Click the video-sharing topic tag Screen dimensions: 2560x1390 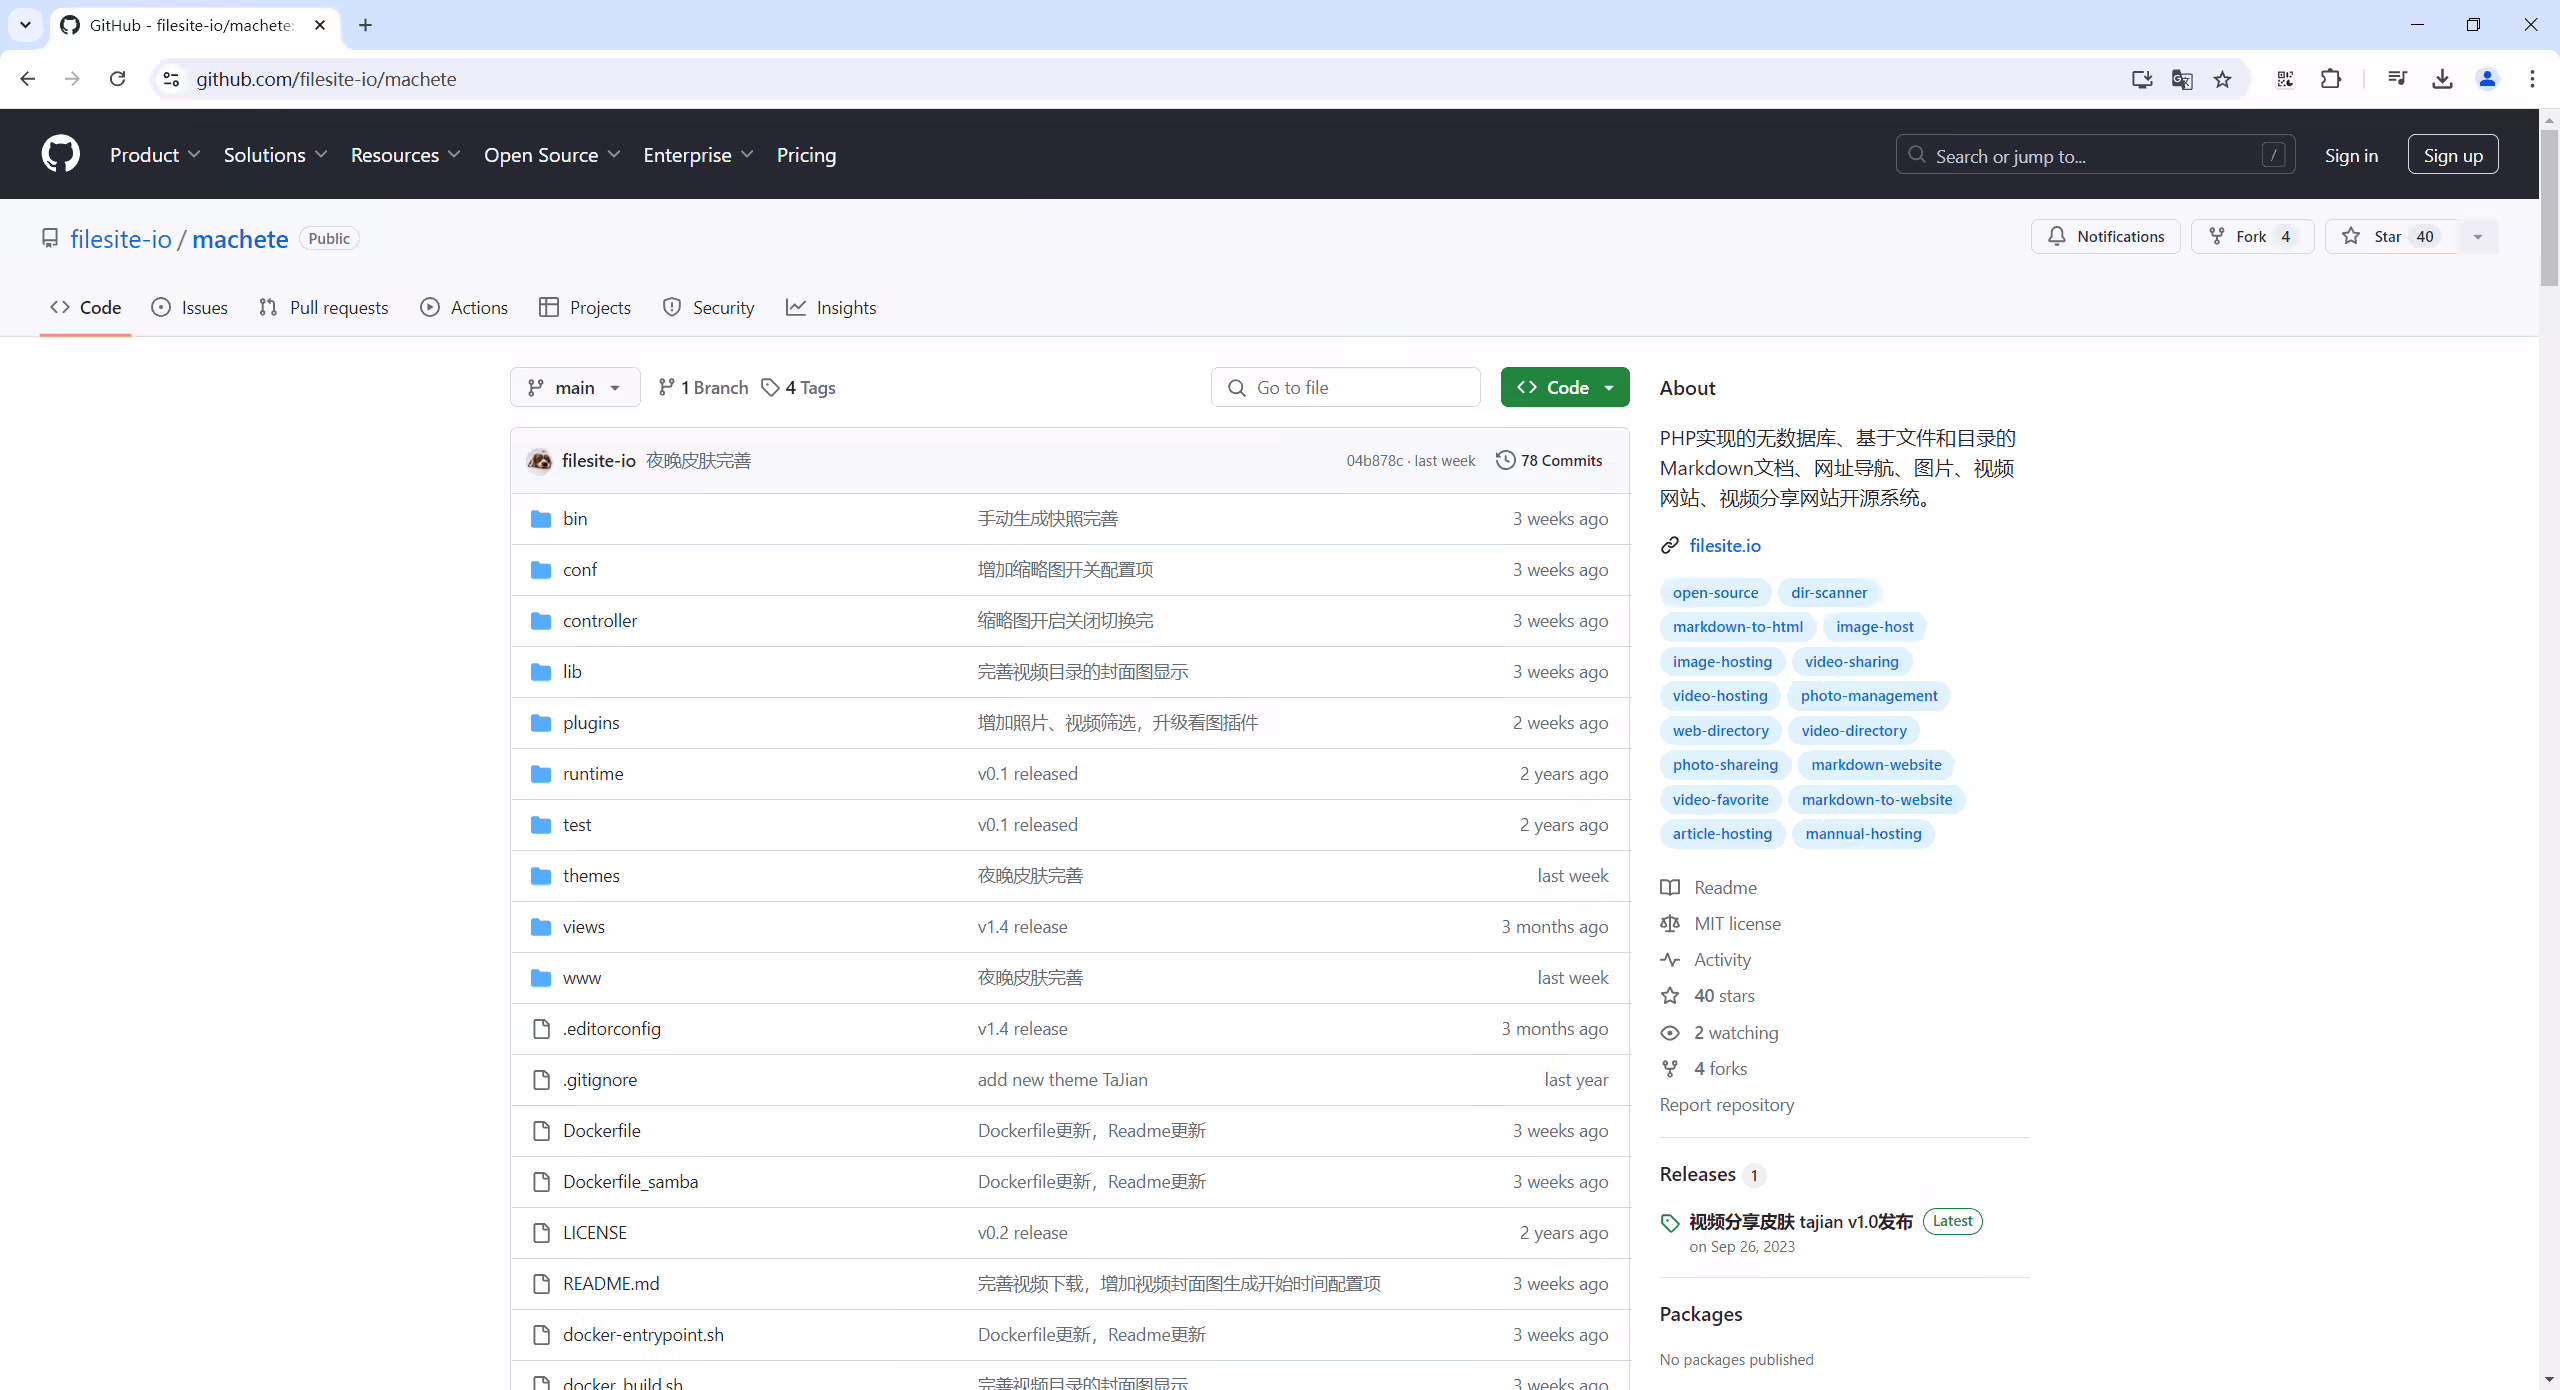point(1852,661)
